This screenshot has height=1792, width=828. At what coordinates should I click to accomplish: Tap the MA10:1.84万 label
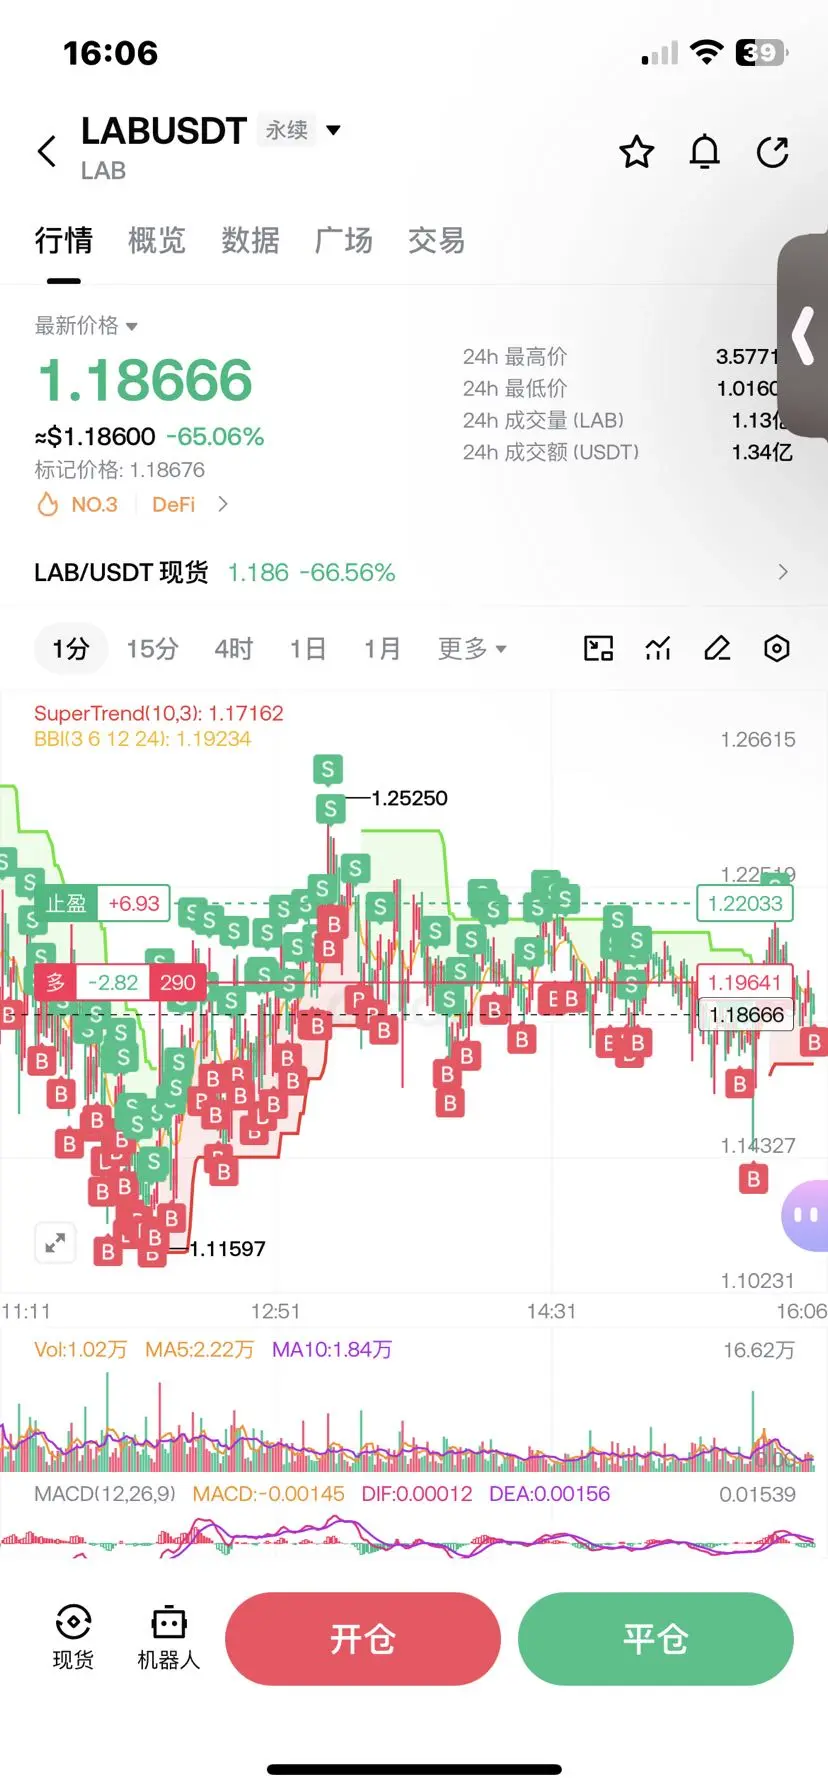(x=332, y=1350)
